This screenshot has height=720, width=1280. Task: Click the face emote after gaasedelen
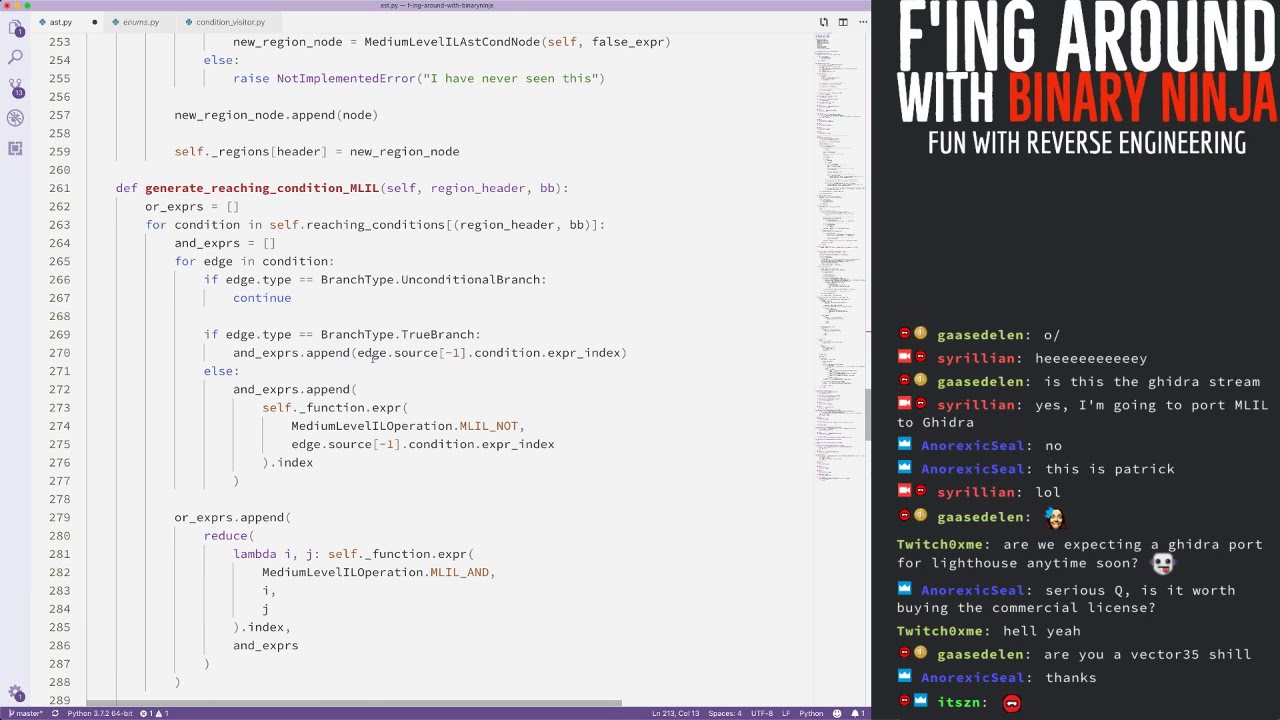tap(1054, 517)
